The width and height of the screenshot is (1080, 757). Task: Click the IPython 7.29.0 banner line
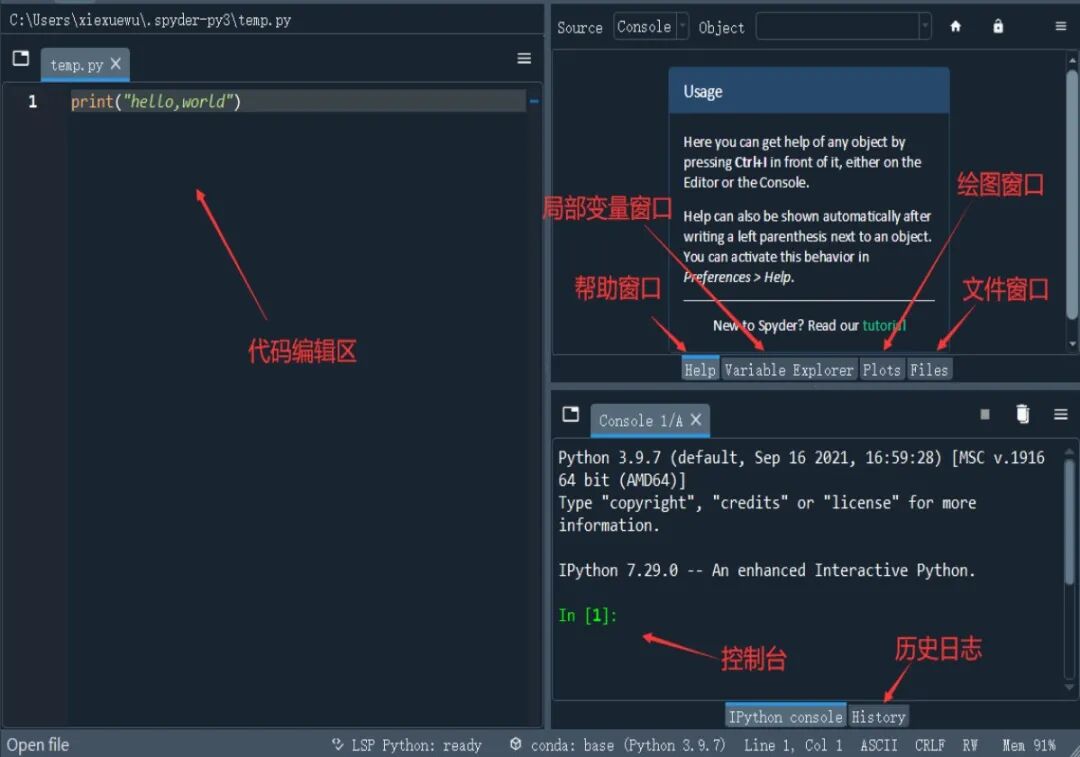(x=767, y=570)
